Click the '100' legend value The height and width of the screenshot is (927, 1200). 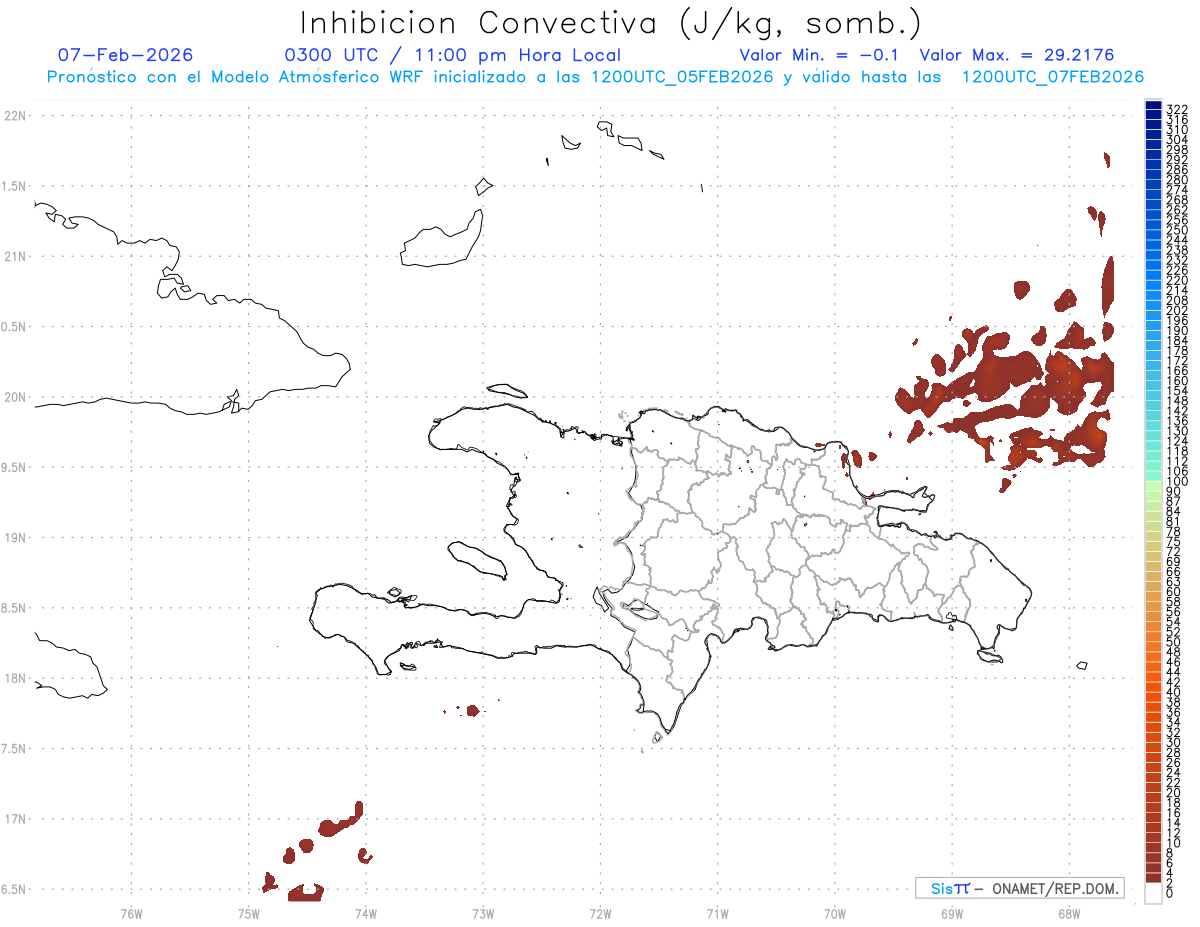click(x=1176, y=482)
